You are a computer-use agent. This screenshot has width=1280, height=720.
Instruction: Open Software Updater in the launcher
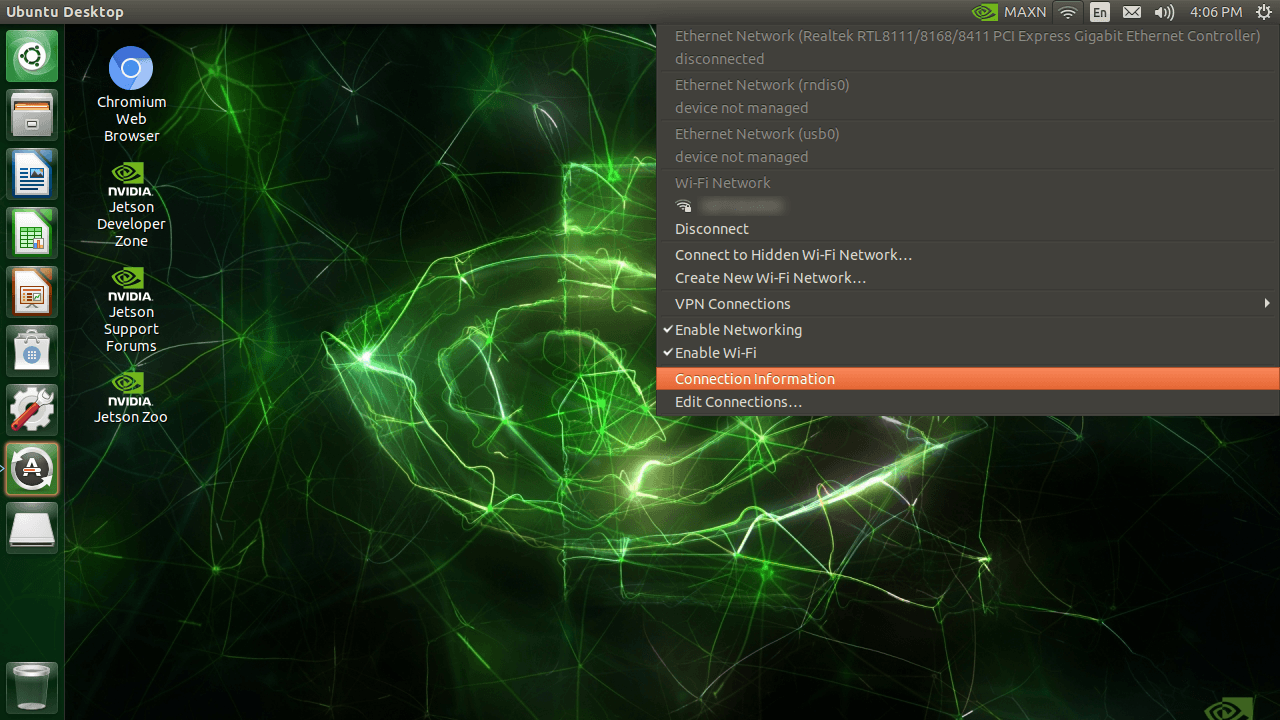[33, 468]
